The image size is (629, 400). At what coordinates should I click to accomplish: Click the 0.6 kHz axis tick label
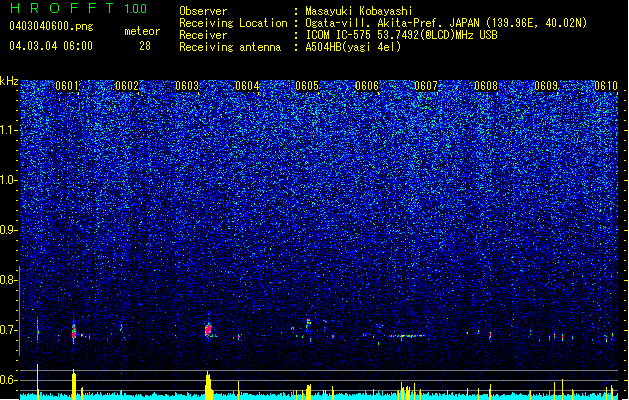(x=9, y=380)
